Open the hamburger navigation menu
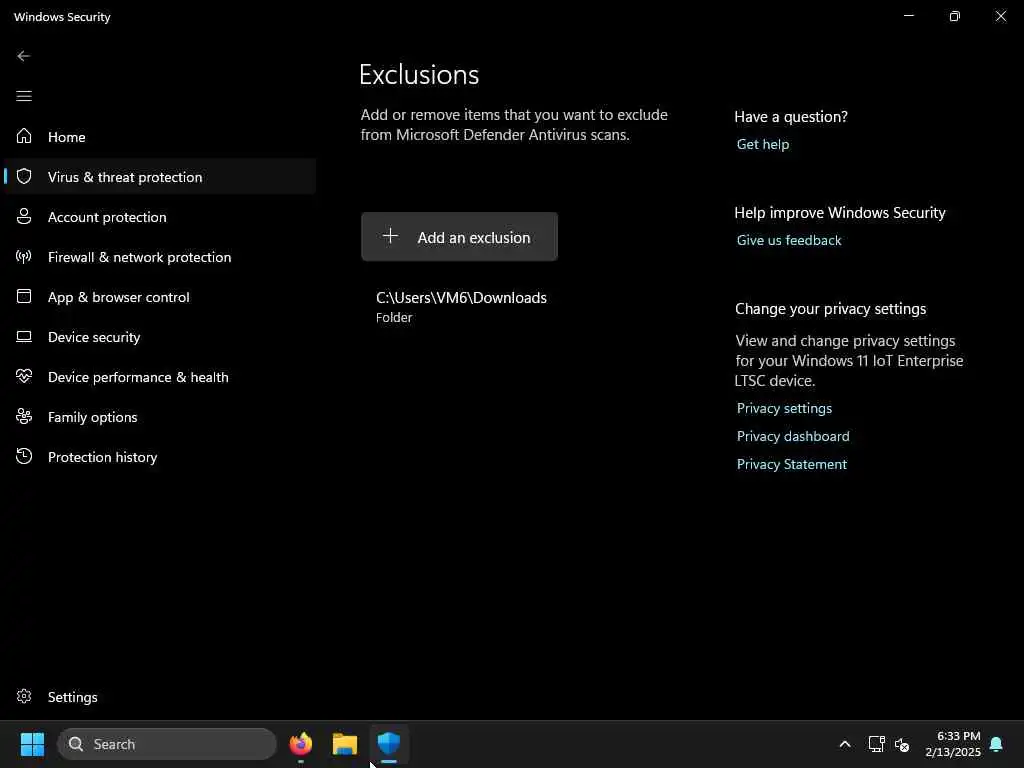This screenshot has width=1024, height=768. coord(24,96)
